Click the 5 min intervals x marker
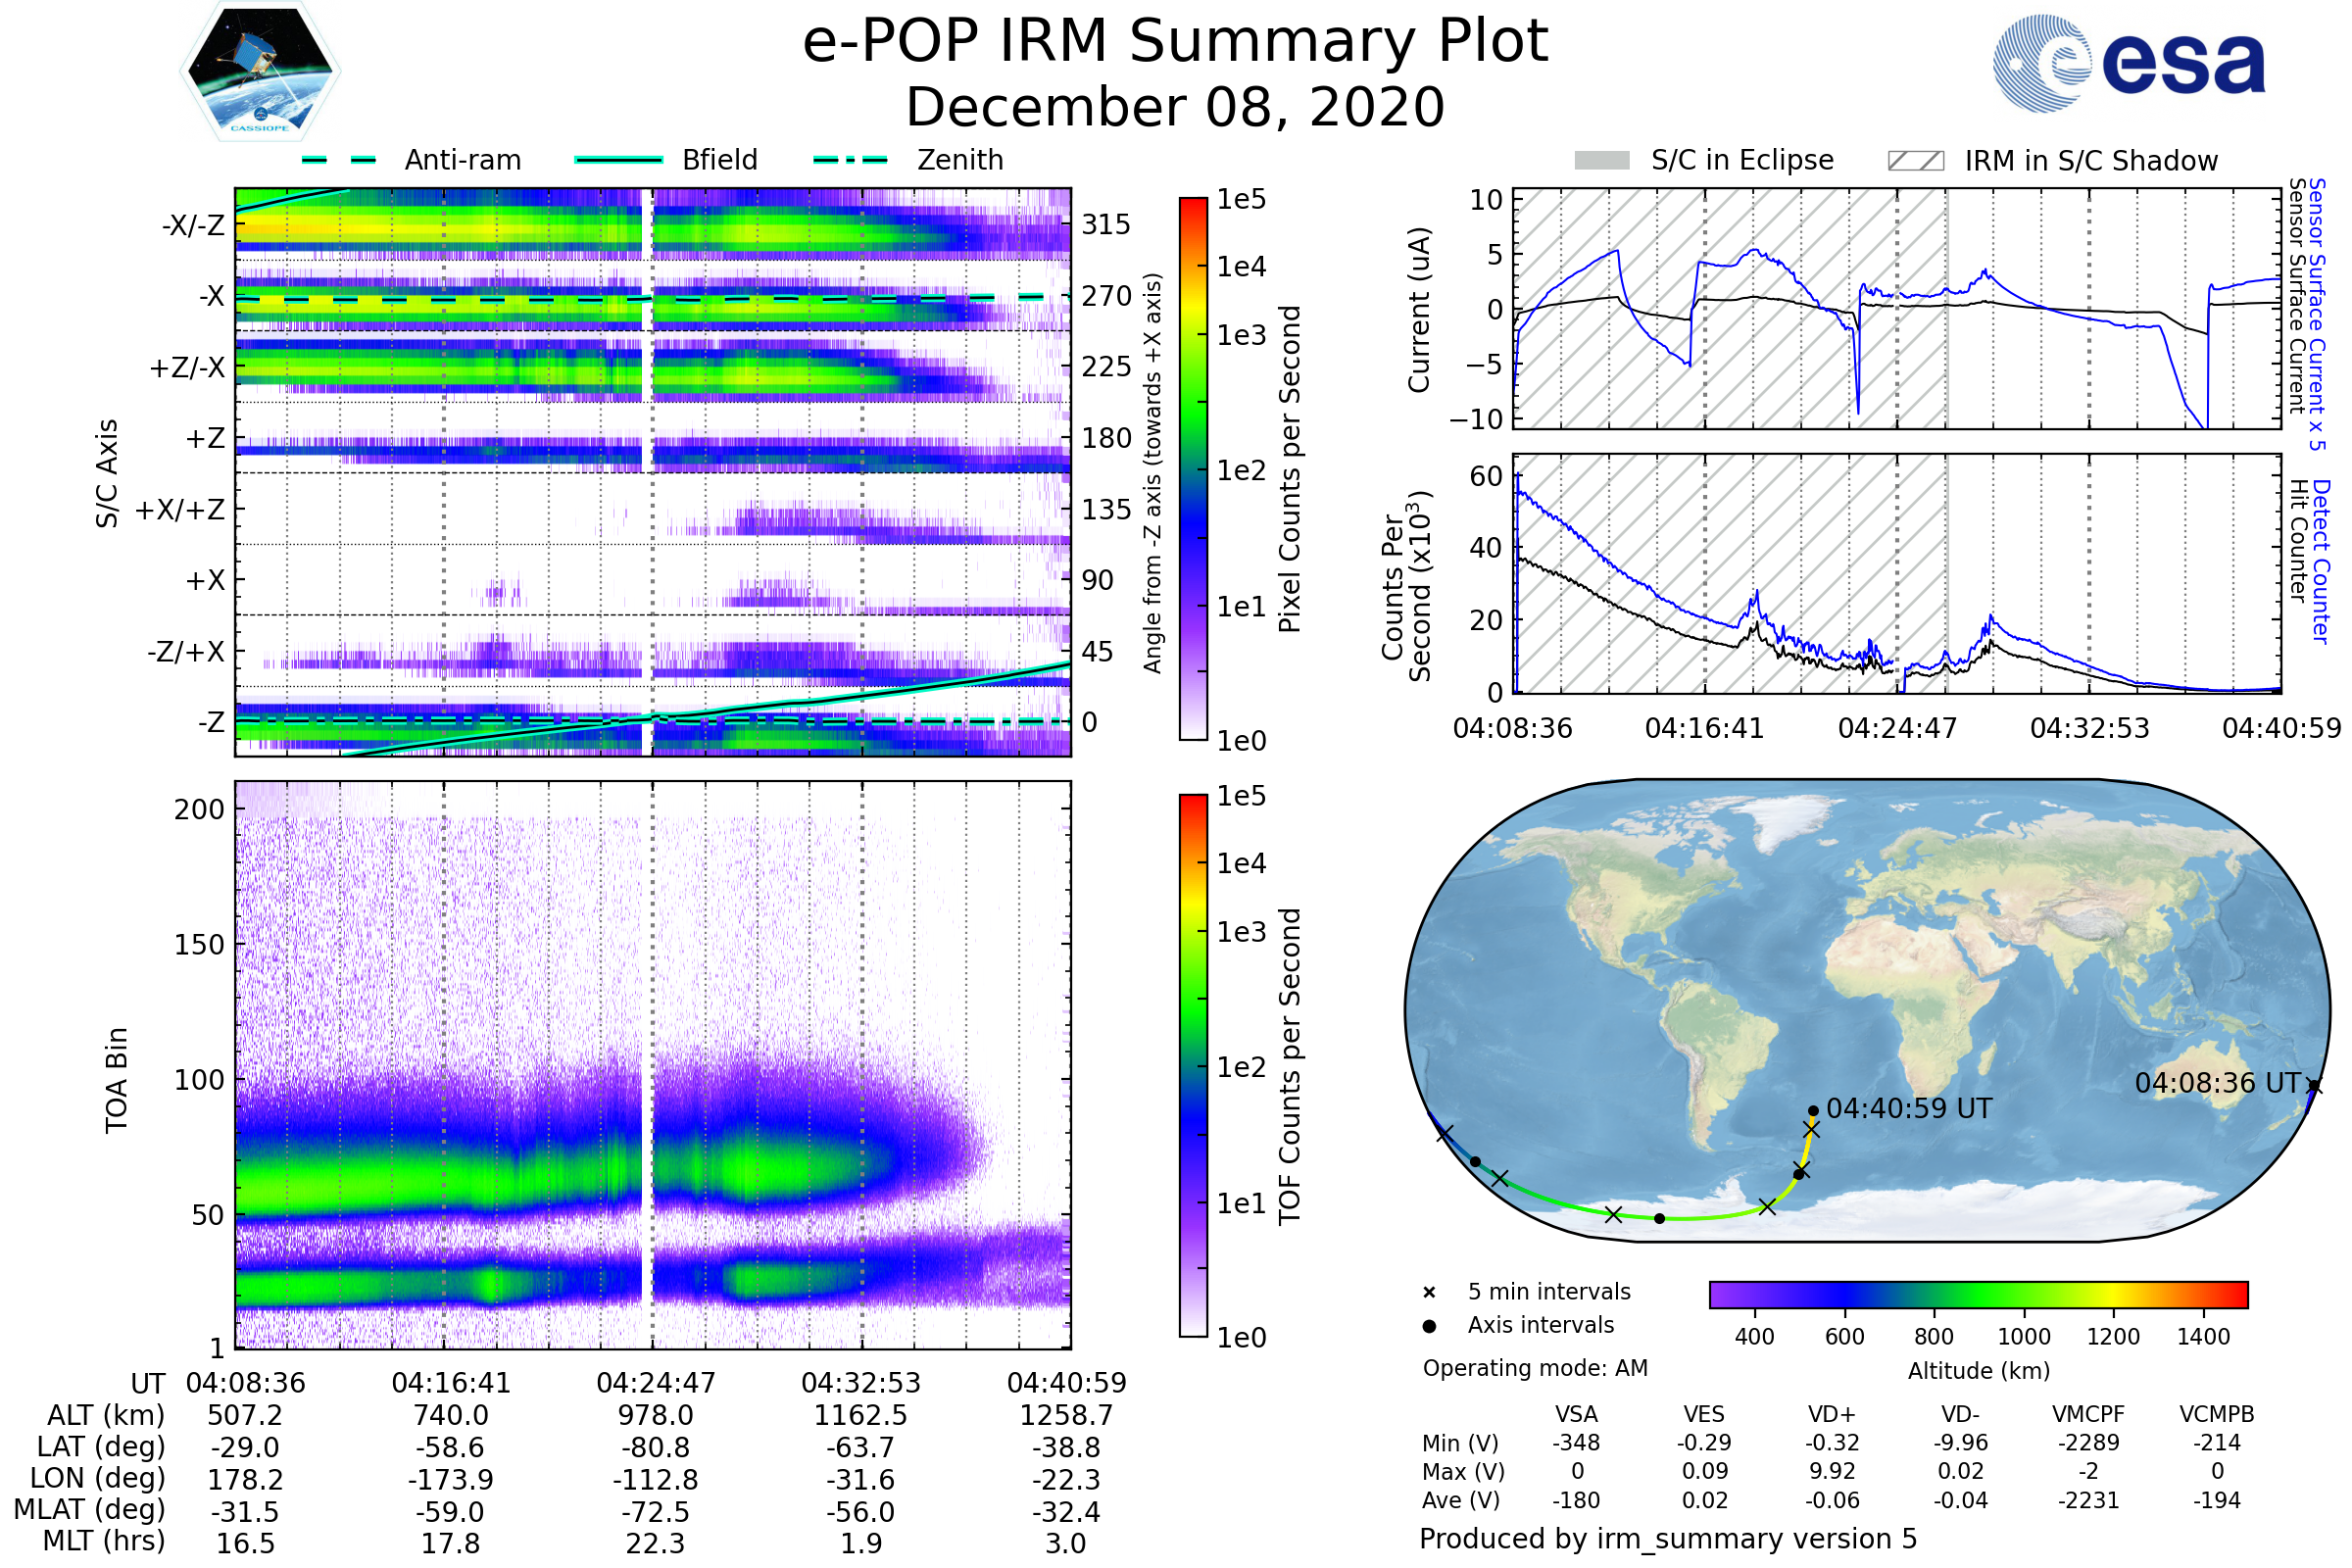 (x=1429, y=1293)
